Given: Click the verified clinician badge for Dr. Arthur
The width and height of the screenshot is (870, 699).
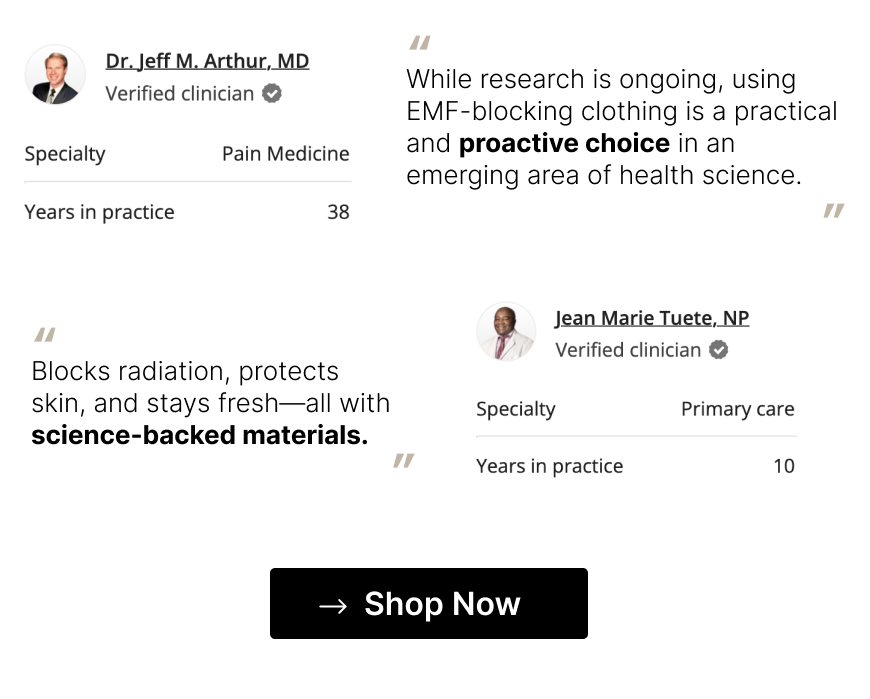Looking at the screenshot, I should pos(270,94).
